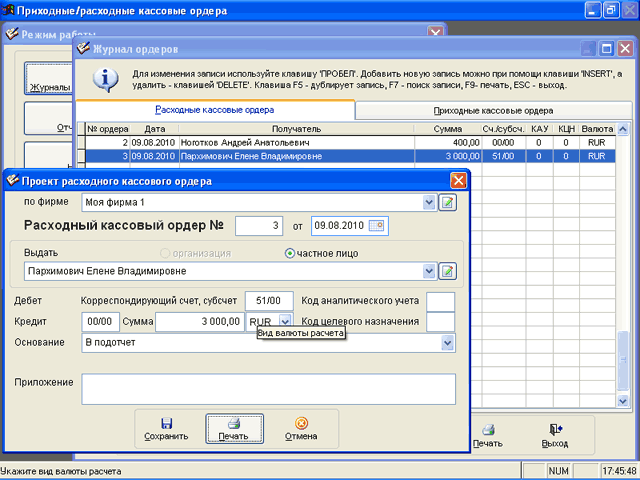
Task: Click the Выход exit door icon
Action: pyautogui.click(x=556, y=429)
